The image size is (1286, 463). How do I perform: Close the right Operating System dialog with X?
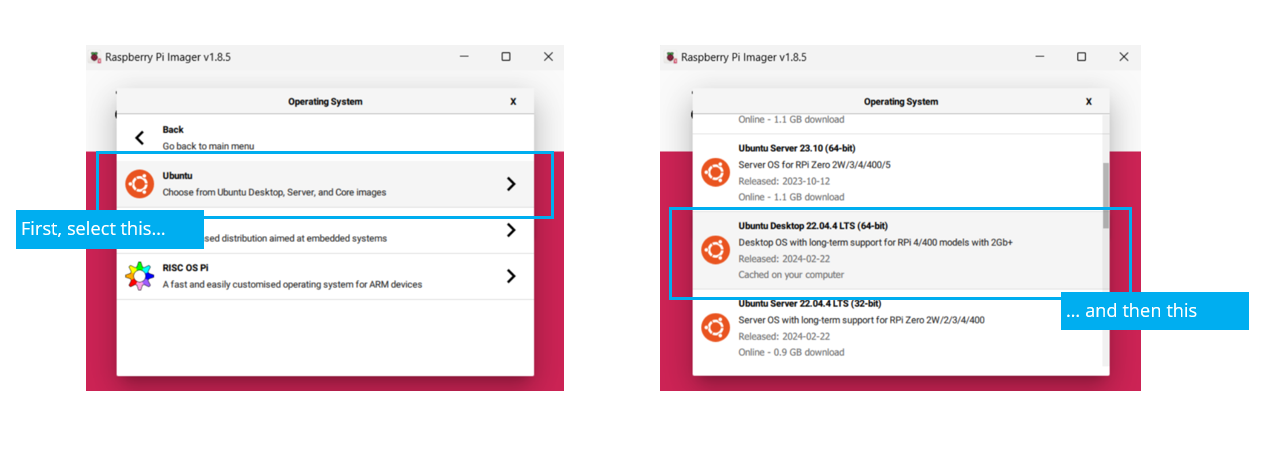pyautogui.click(x=1089, y=101)
